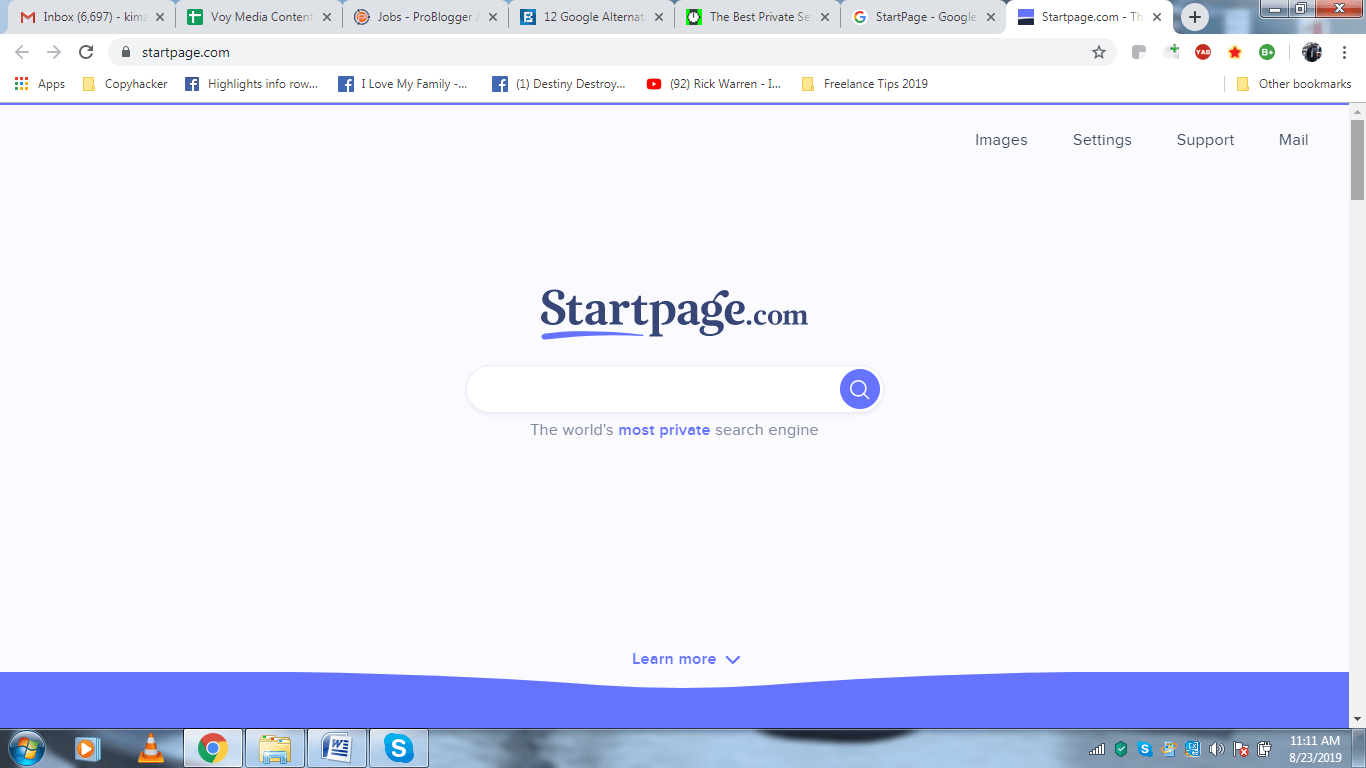Open the Skype system tray icon

point(1145,749)
